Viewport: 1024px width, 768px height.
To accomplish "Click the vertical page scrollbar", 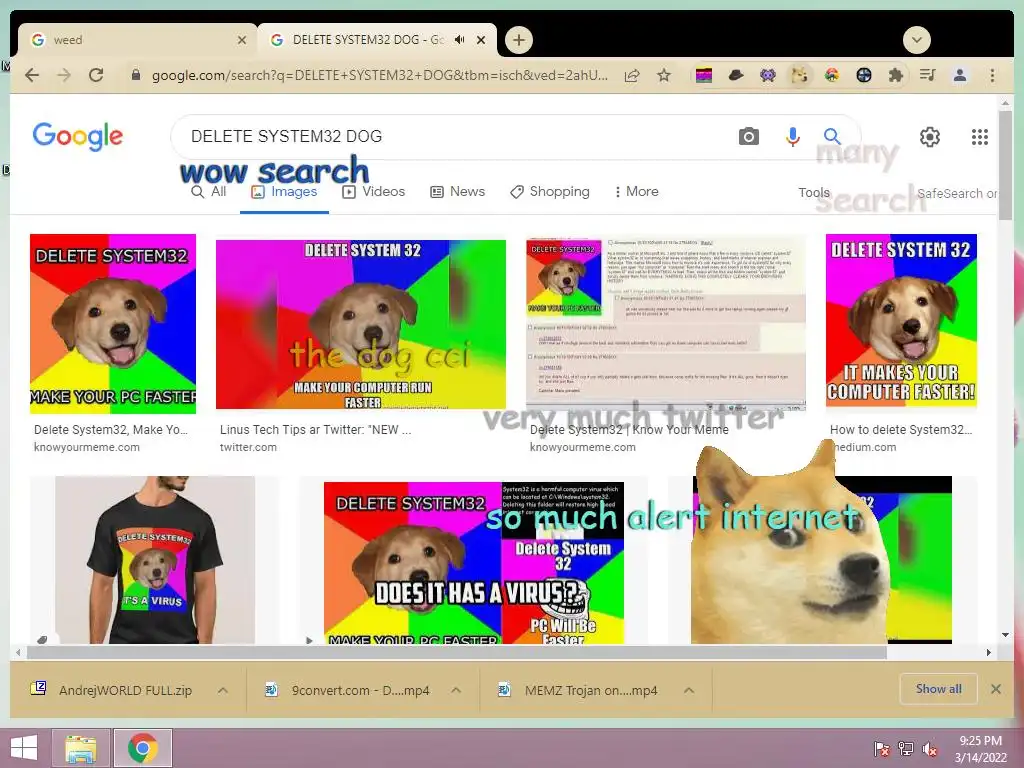I will point(1005,165).
